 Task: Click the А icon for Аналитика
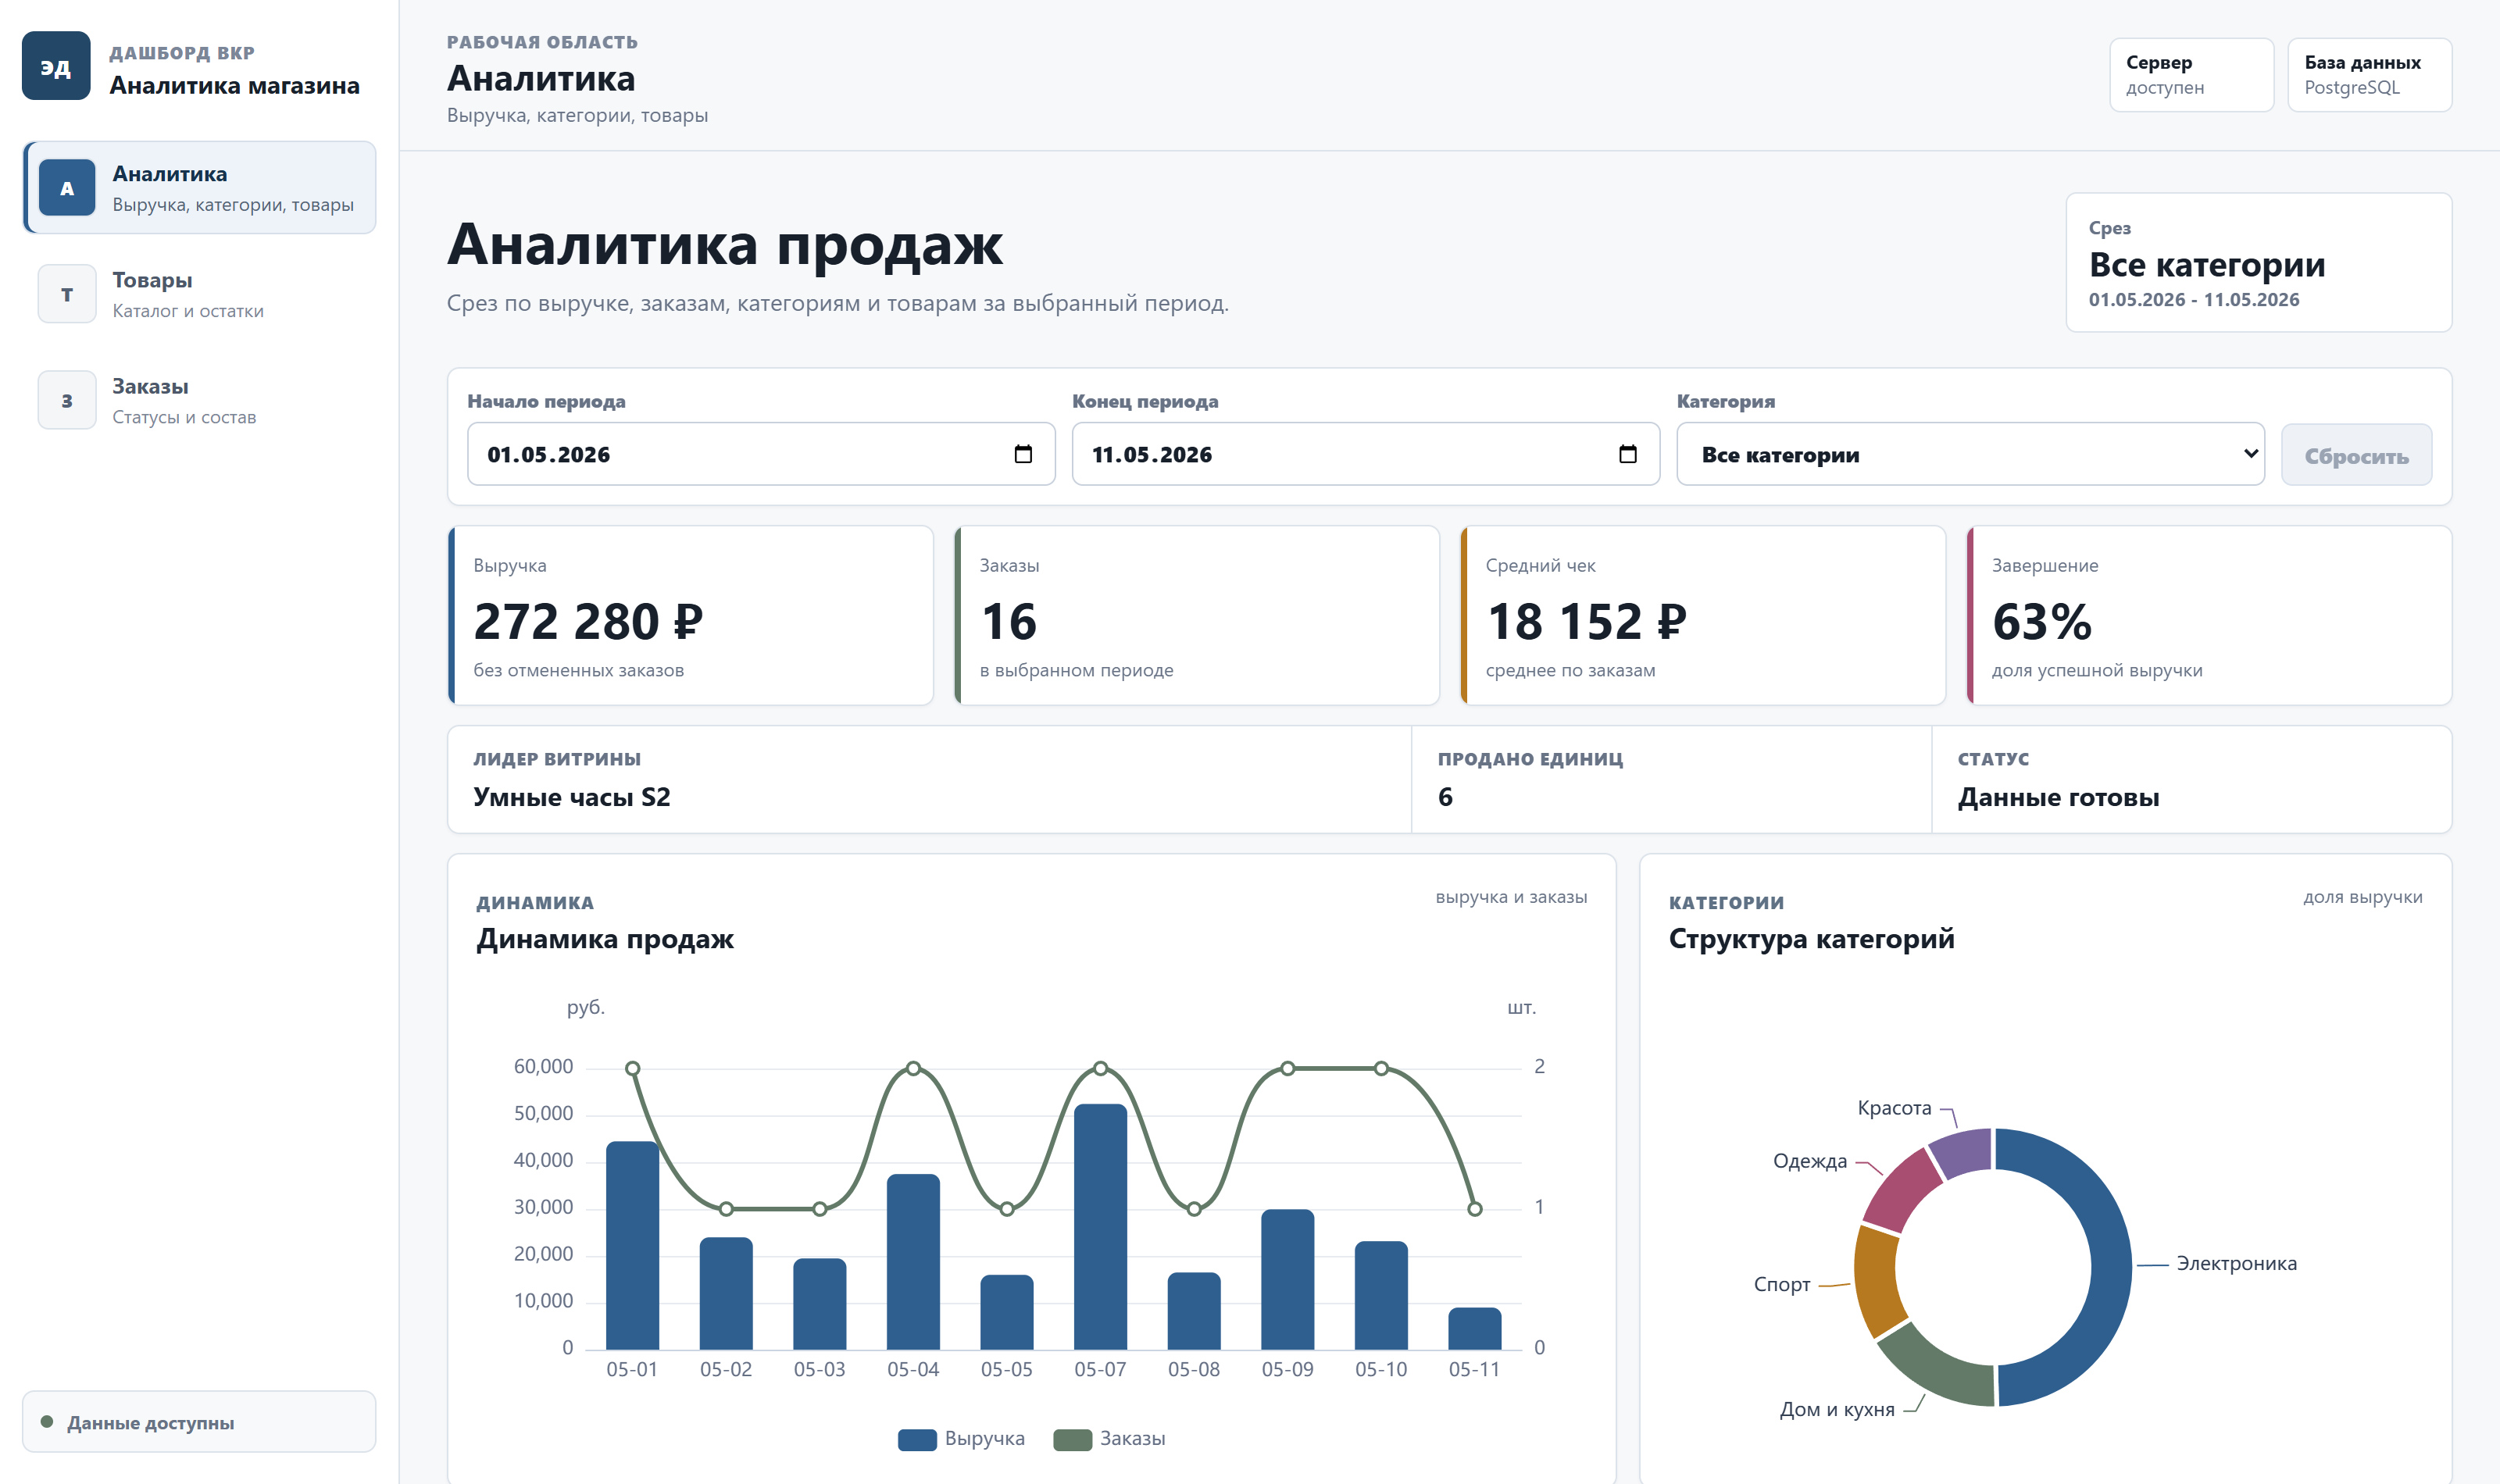tap(67, 188)
